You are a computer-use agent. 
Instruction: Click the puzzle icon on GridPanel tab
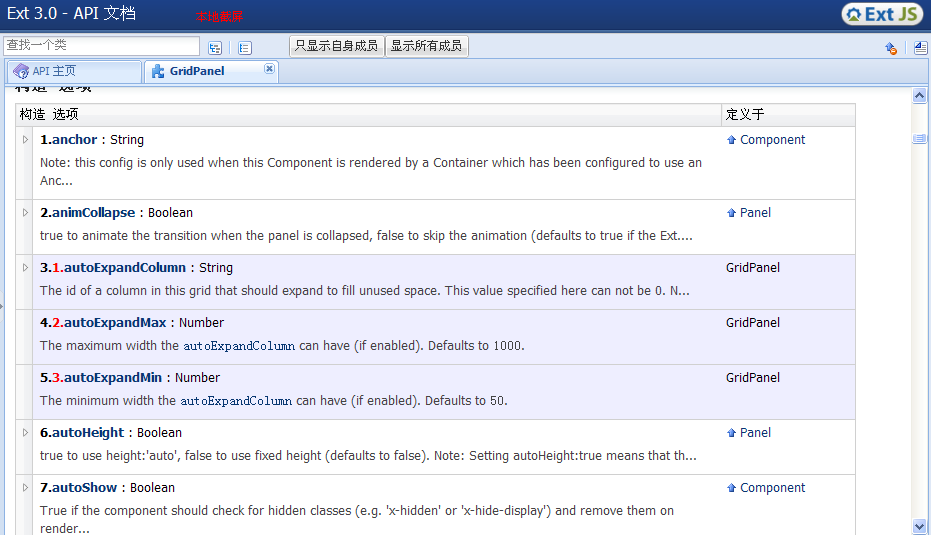tap(158, 71)
